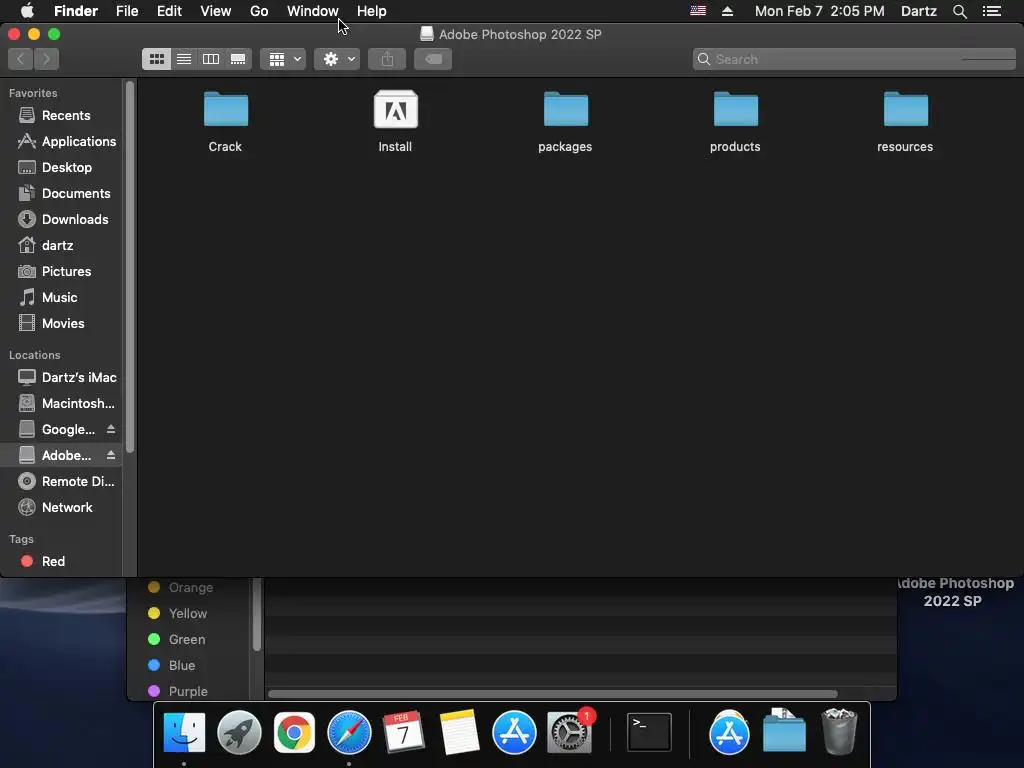Screen dimensions: 1024x768
Task: Open Spotlight search in menu bar
Action: tap(960, 11)
